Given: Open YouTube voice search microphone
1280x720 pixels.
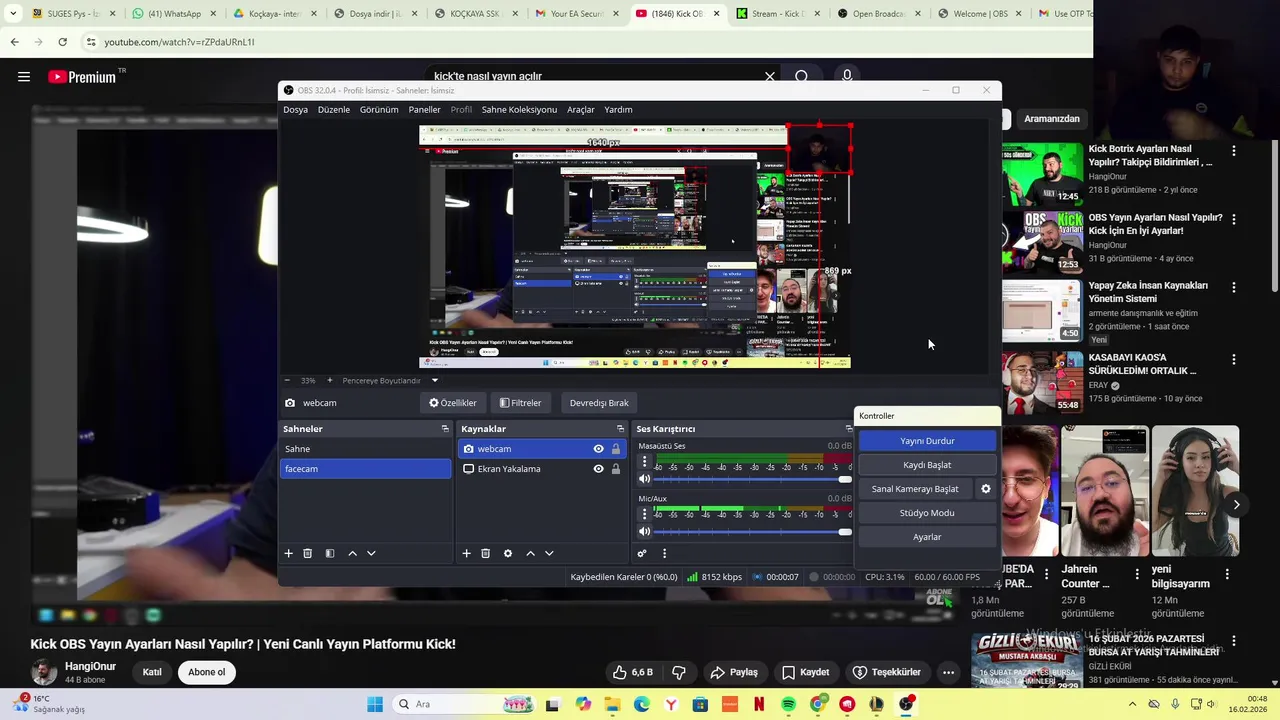Looking at the screenshot, I should (847, 76).
